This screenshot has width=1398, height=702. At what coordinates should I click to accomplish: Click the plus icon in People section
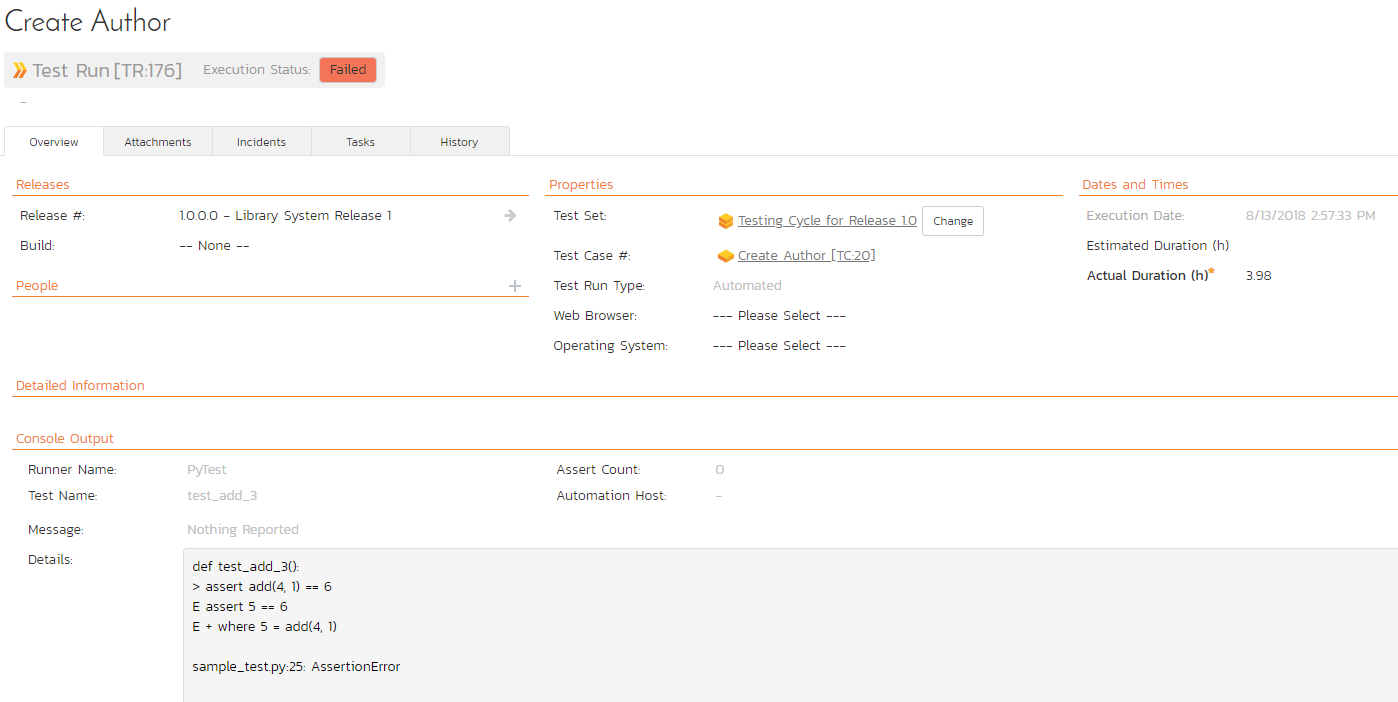(515, 286)
